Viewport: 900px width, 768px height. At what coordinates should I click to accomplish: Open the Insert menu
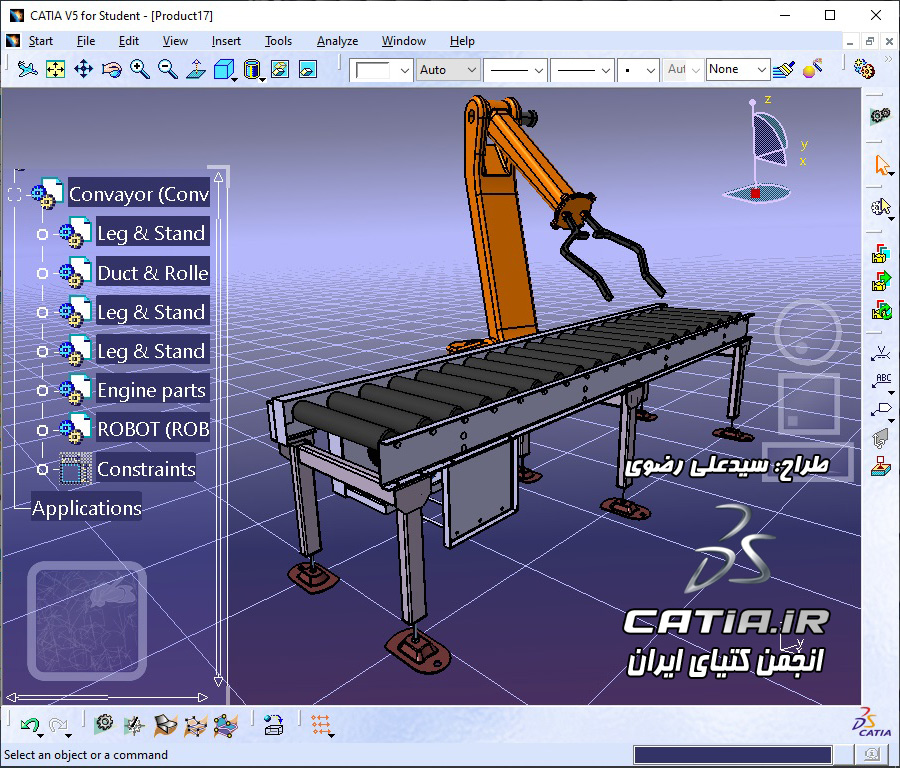point(226,41)
